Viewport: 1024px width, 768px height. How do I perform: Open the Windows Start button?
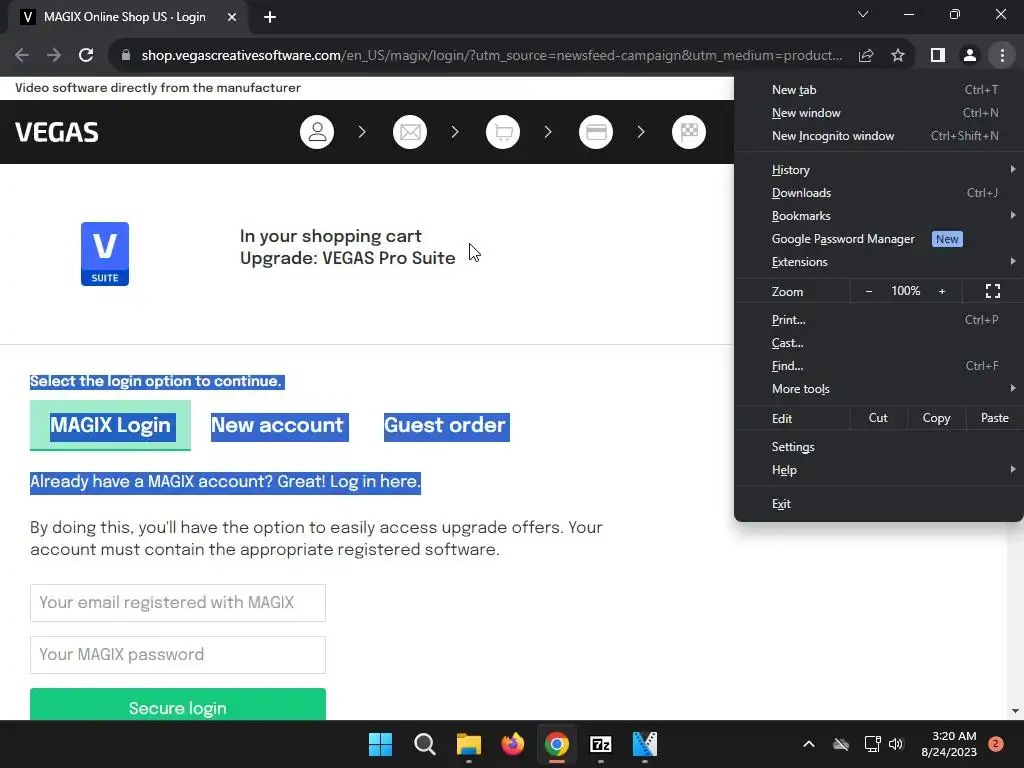(x=381, y=744)
